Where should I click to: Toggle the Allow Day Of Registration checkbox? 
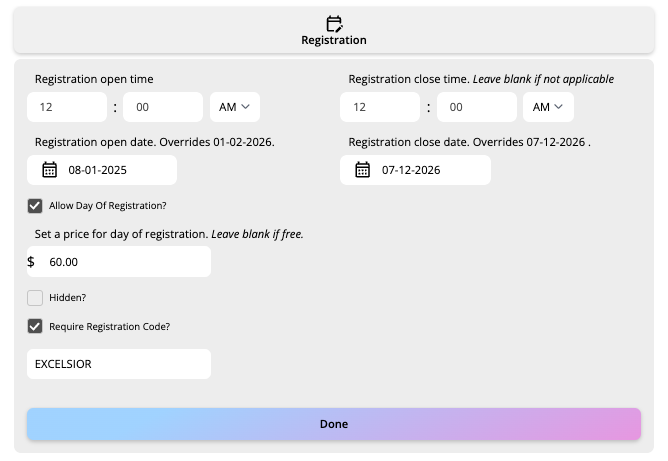point(35,206)
